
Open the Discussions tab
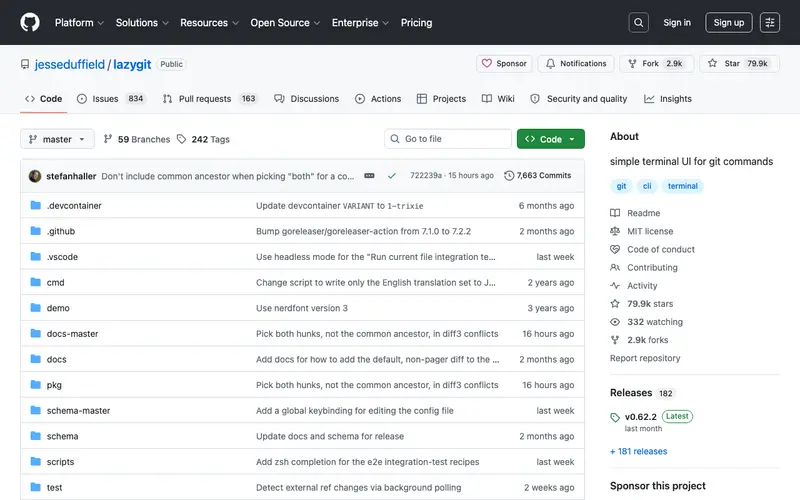pyautogui.click(x=306, y=98)
